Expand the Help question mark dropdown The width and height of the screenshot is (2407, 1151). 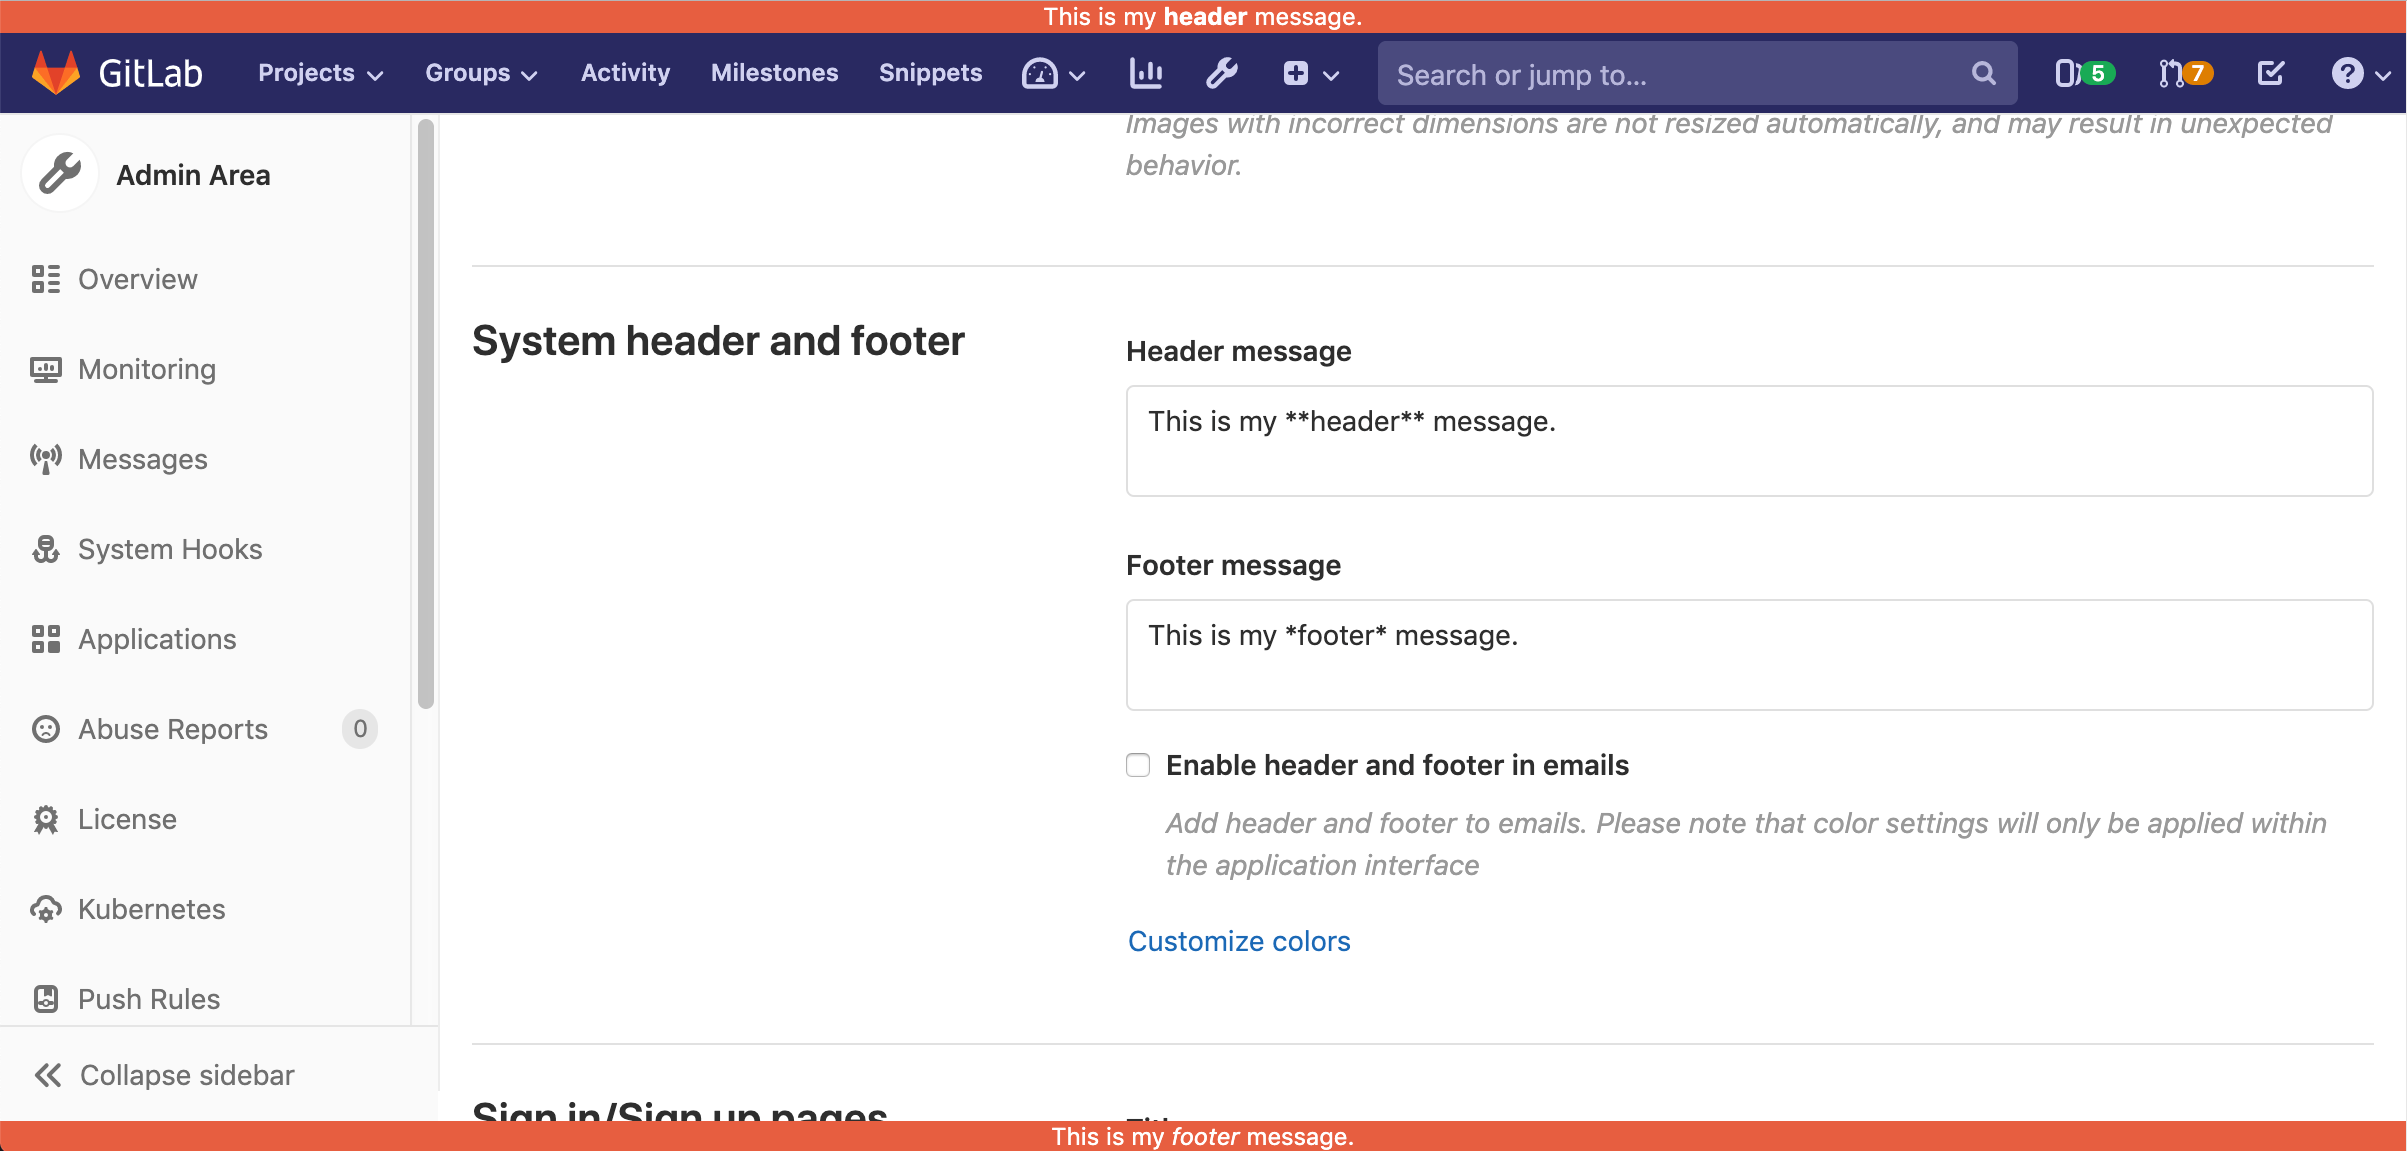2359,73
